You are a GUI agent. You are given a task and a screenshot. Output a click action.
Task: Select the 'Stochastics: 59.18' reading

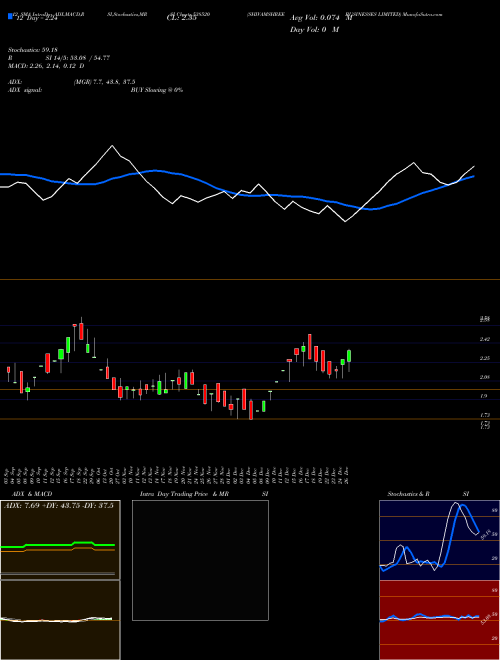pos(32,50)
